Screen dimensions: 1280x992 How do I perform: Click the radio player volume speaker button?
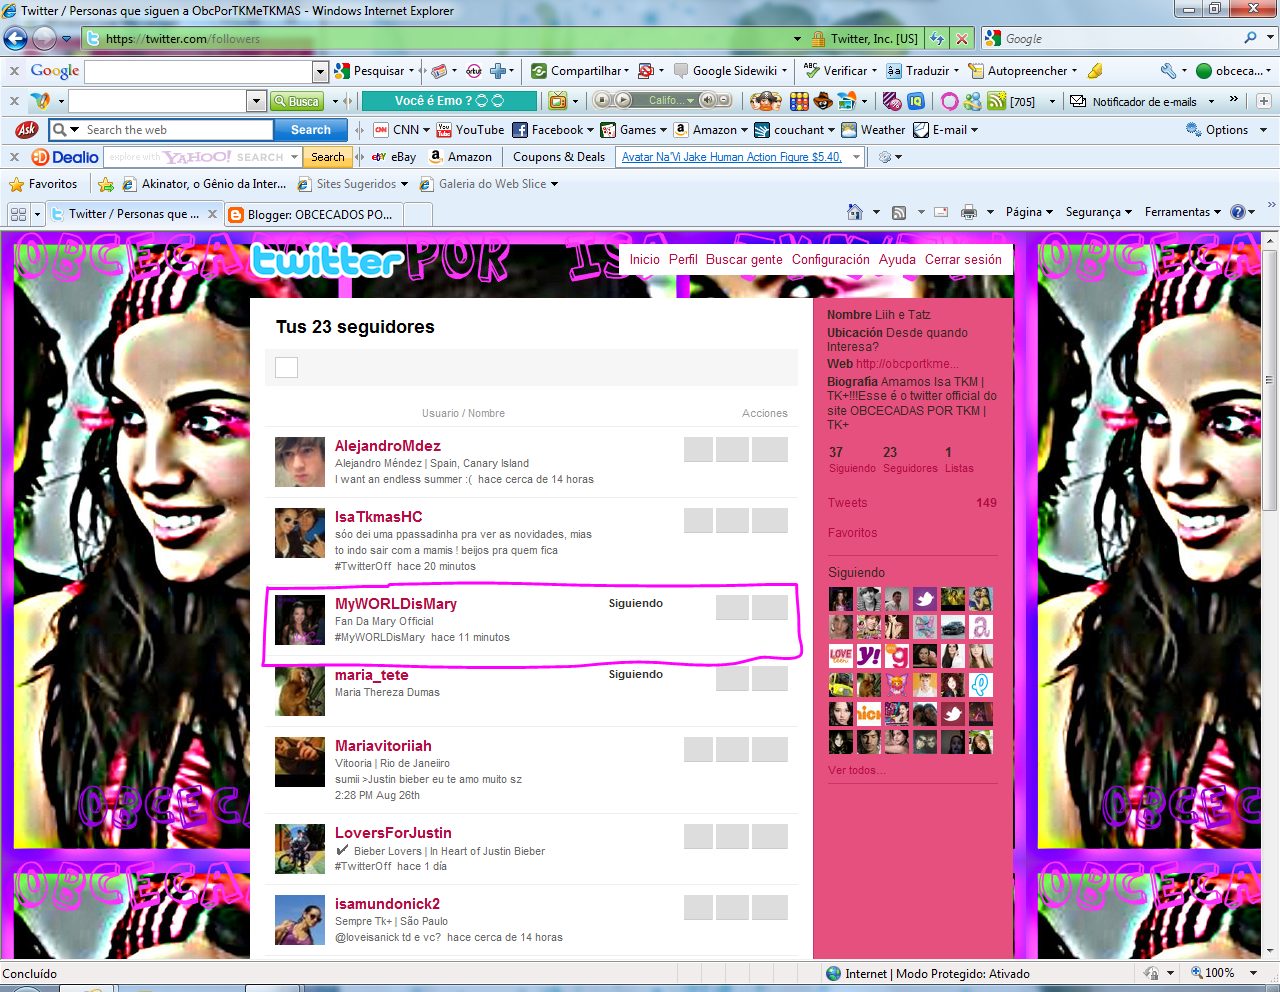coord(708,100)
